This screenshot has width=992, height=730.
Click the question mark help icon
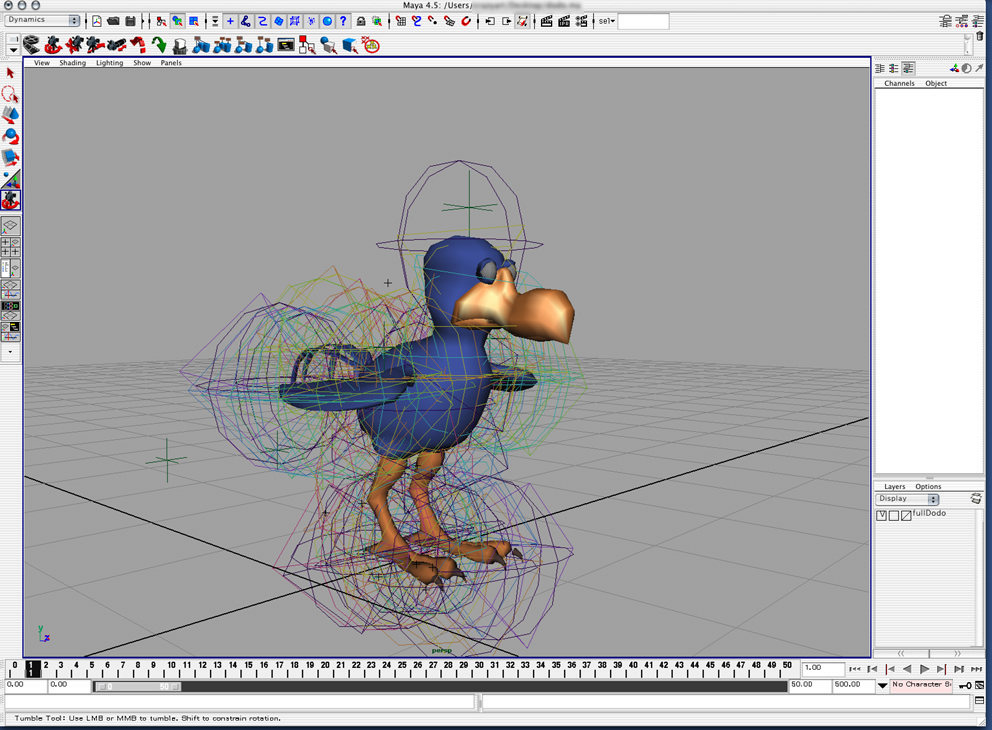coord(343,21)
